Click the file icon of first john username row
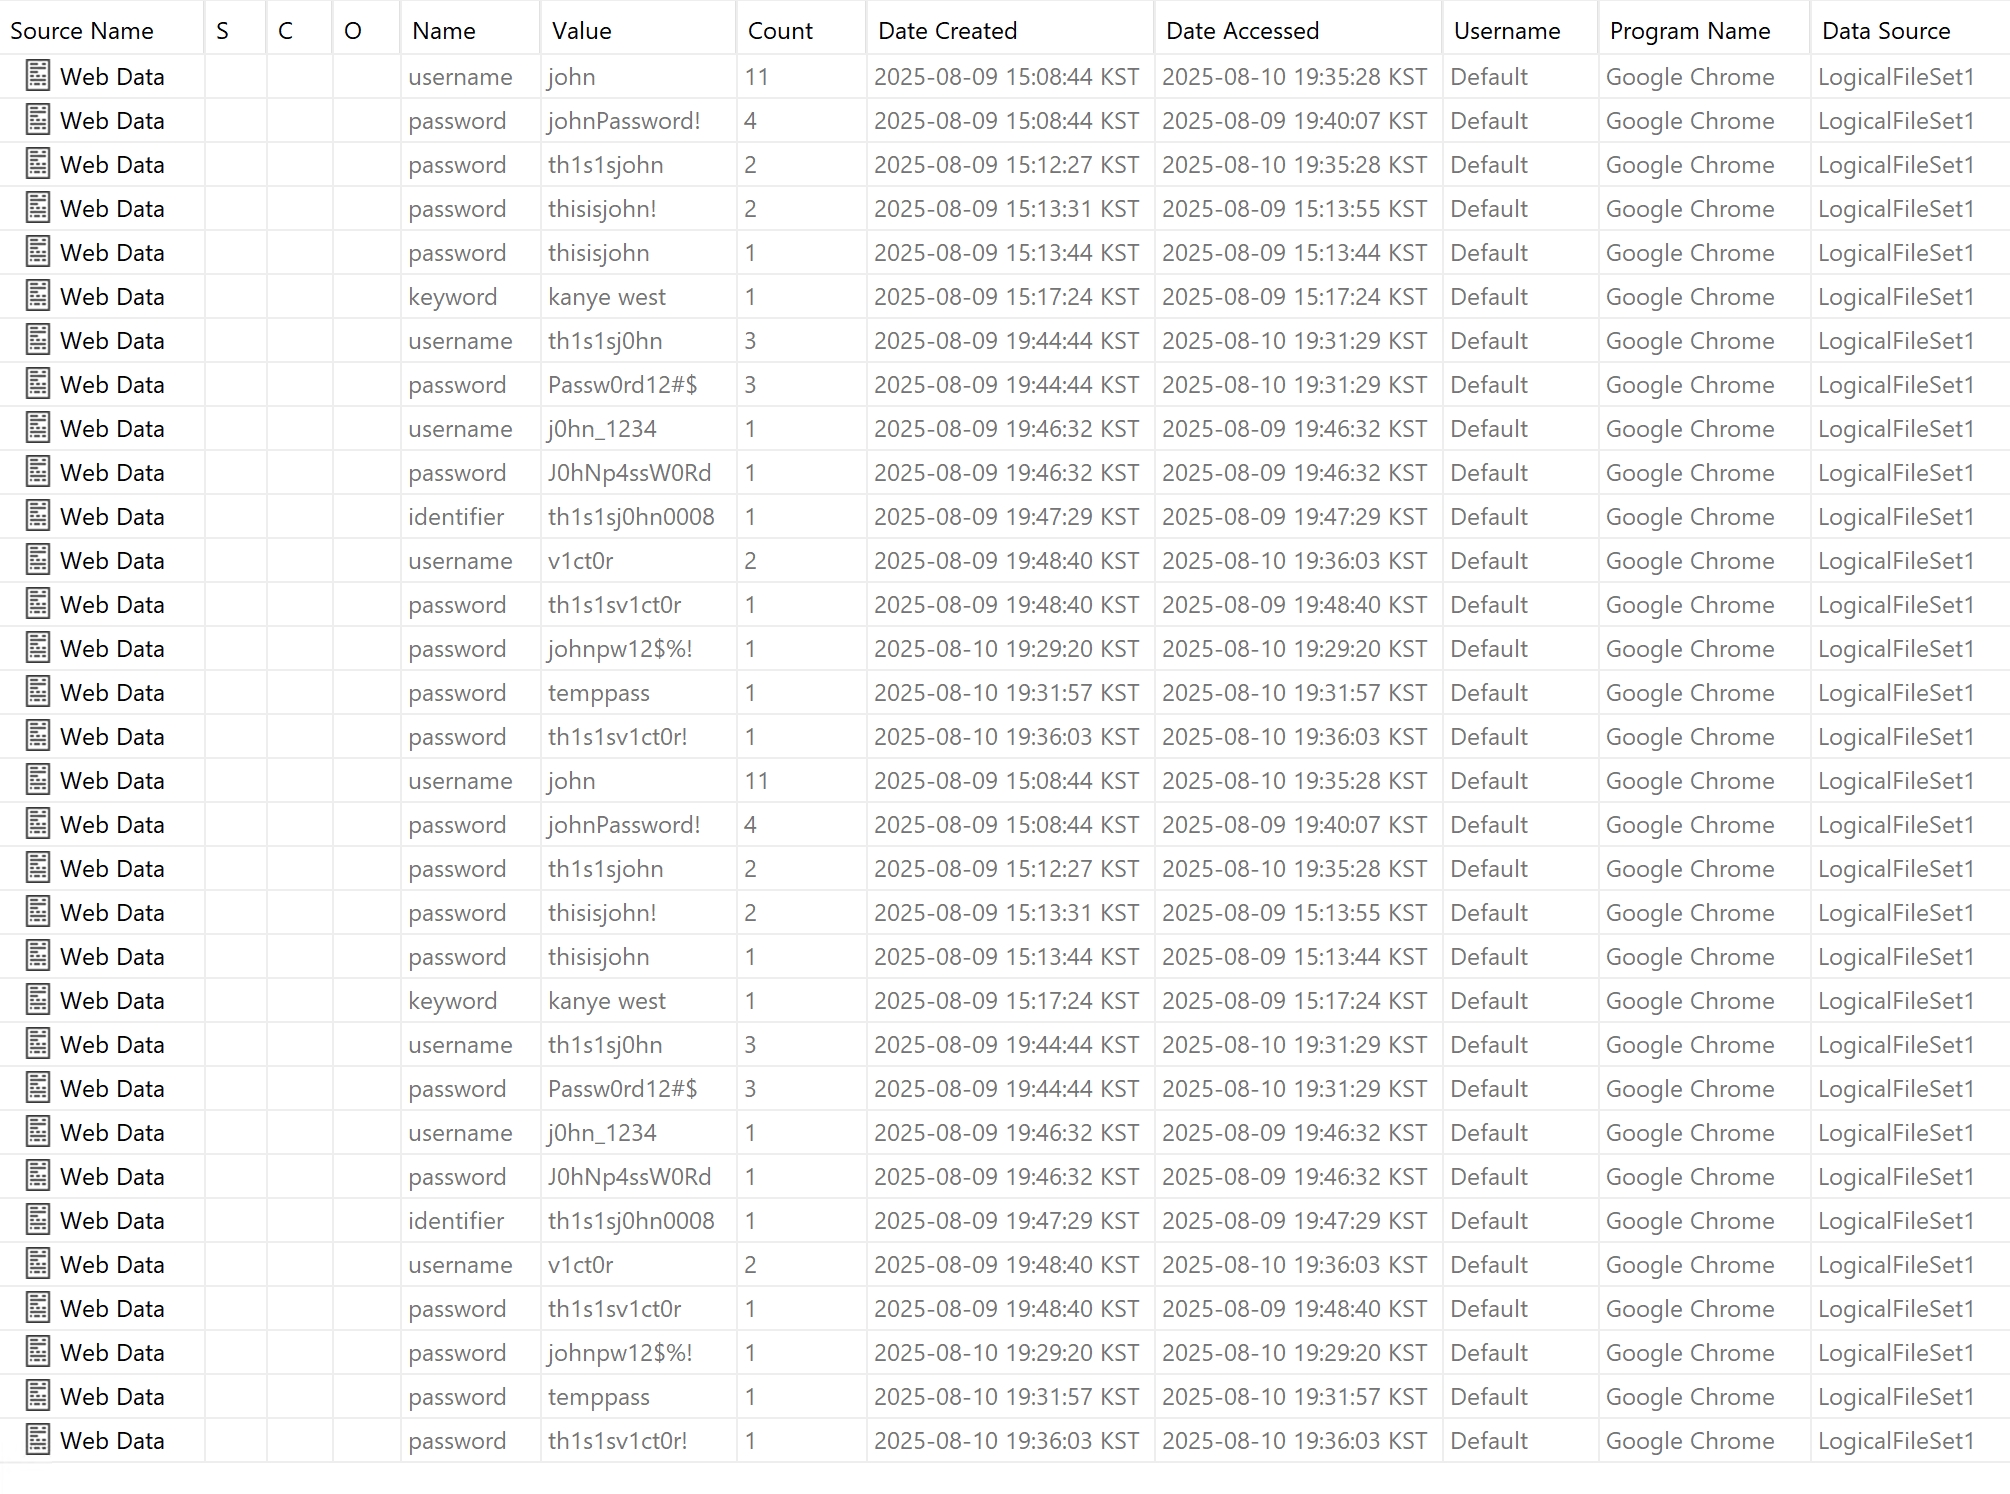Image resolution: width=2010 pixels, height=1494 pixels. pyautogui.click(x=38, y=76)
